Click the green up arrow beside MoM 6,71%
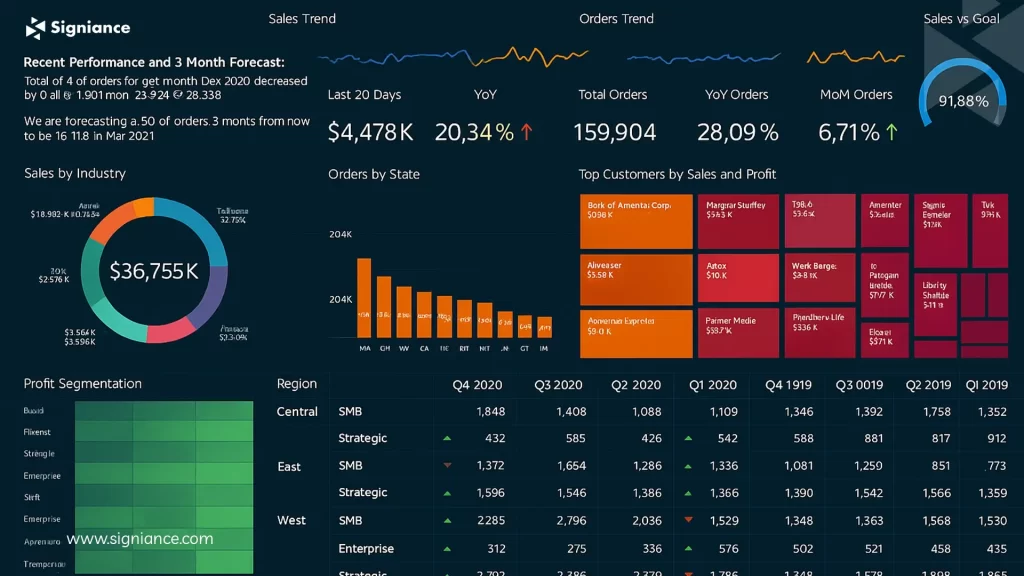 (x=891, y=132)
